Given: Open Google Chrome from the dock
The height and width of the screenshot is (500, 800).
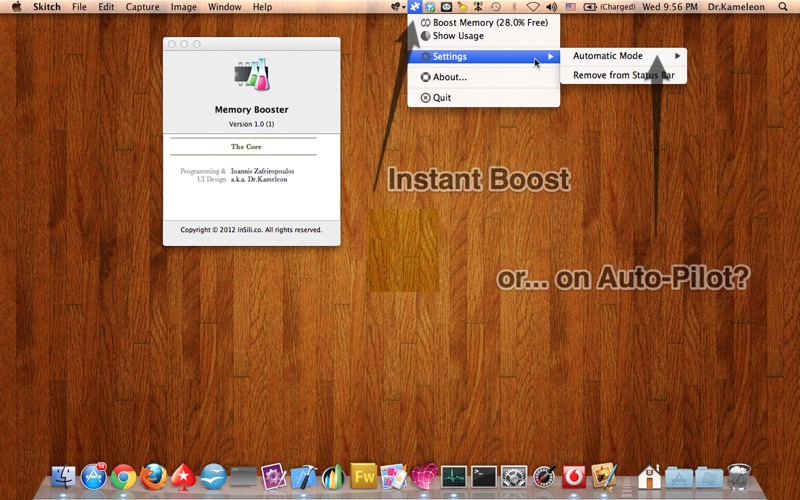Looking at the screenshot, I should click(124, 478).
